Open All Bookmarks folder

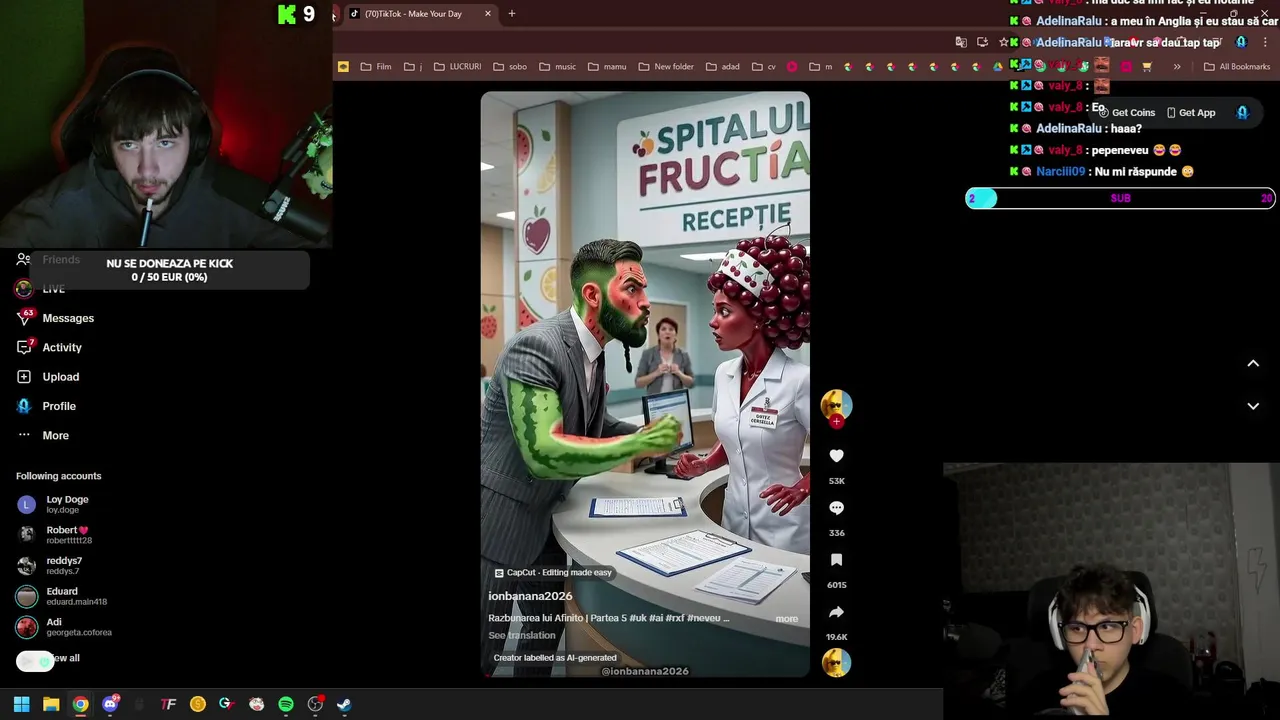tap(1237, 67)
